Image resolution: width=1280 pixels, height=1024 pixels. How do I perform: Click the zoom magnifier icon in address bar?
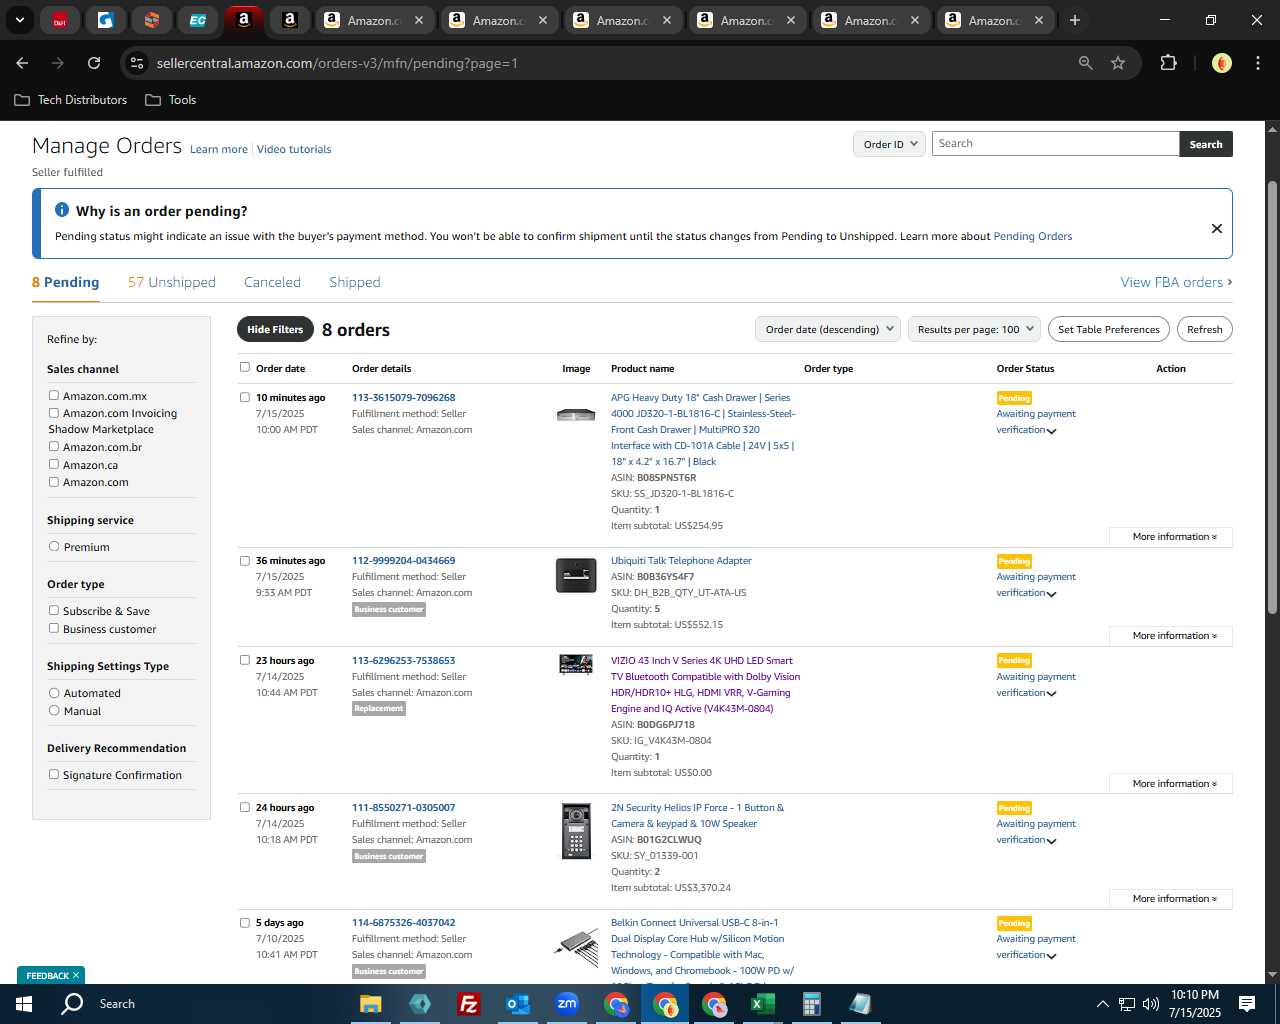pyautogui.click(x=1086, y=63)
